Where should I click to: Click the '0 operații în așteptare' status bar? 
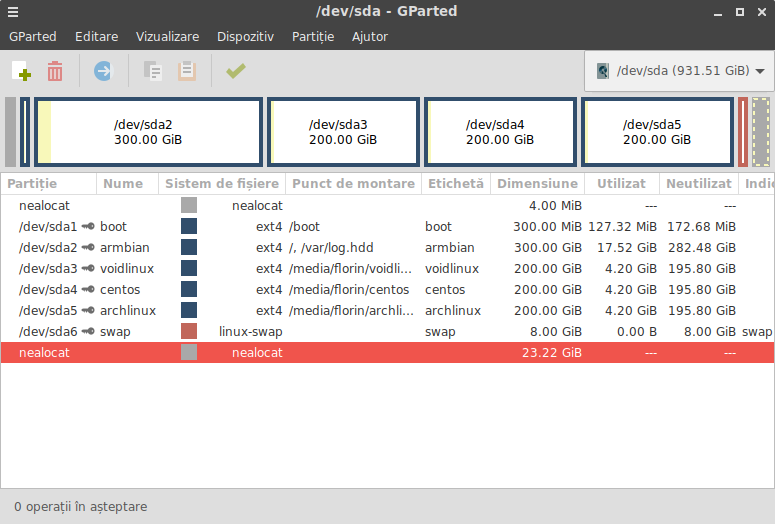point(81,507)
